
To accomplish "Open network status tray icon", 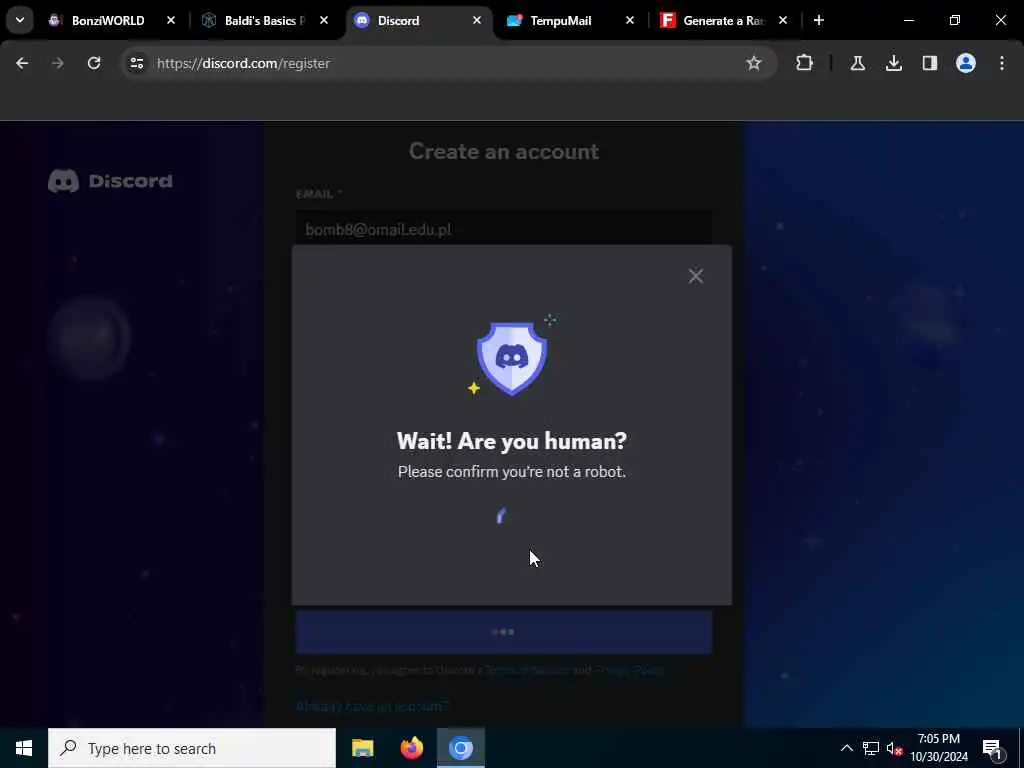I will tap(871, 748).
